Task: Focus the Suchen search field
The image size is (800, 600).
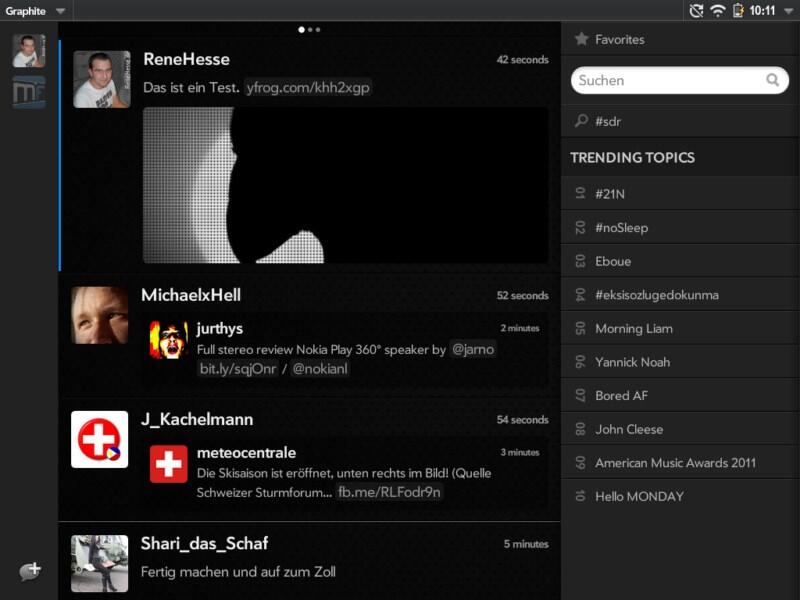Action: [x=680, y=80]
